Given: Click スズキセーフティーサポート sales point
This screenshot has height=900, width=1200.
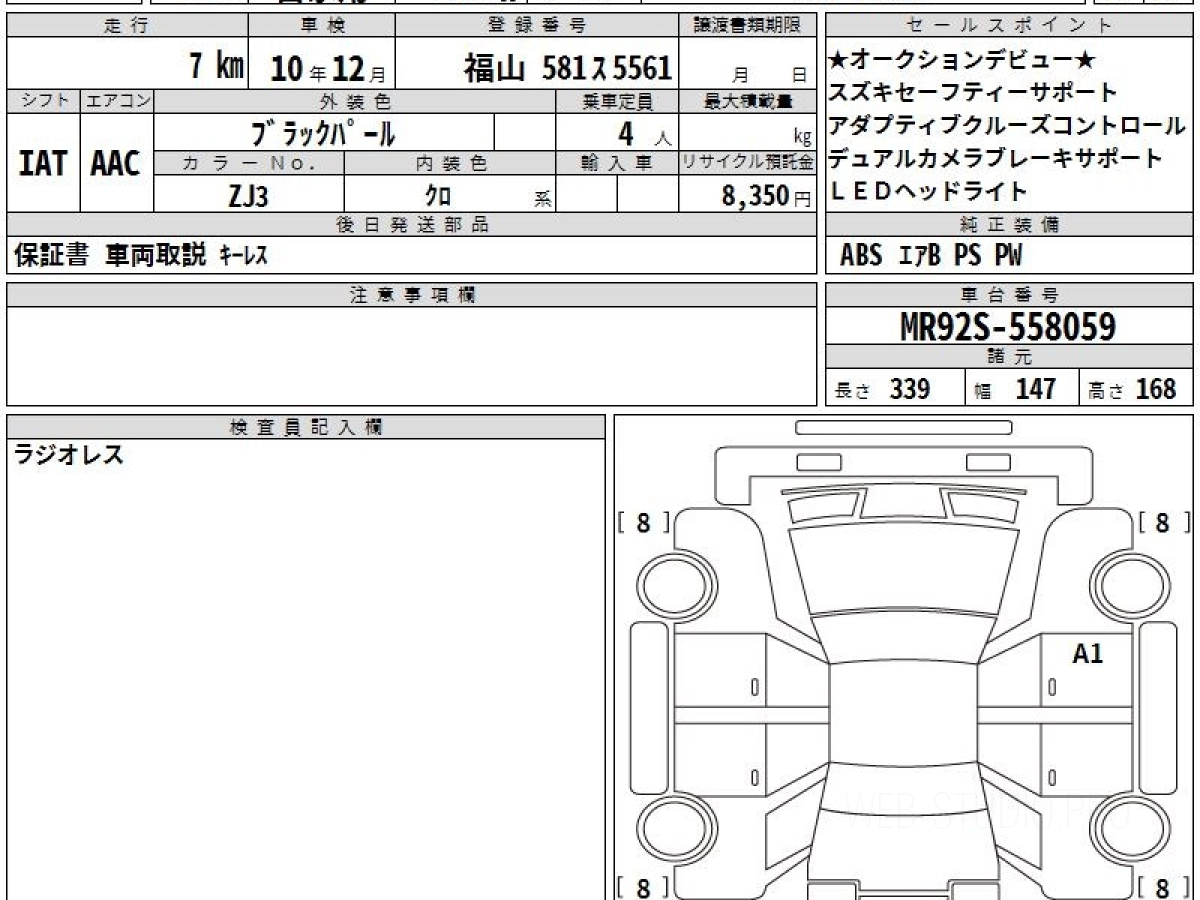Looking at the screenshot, I should coord(973,93).
